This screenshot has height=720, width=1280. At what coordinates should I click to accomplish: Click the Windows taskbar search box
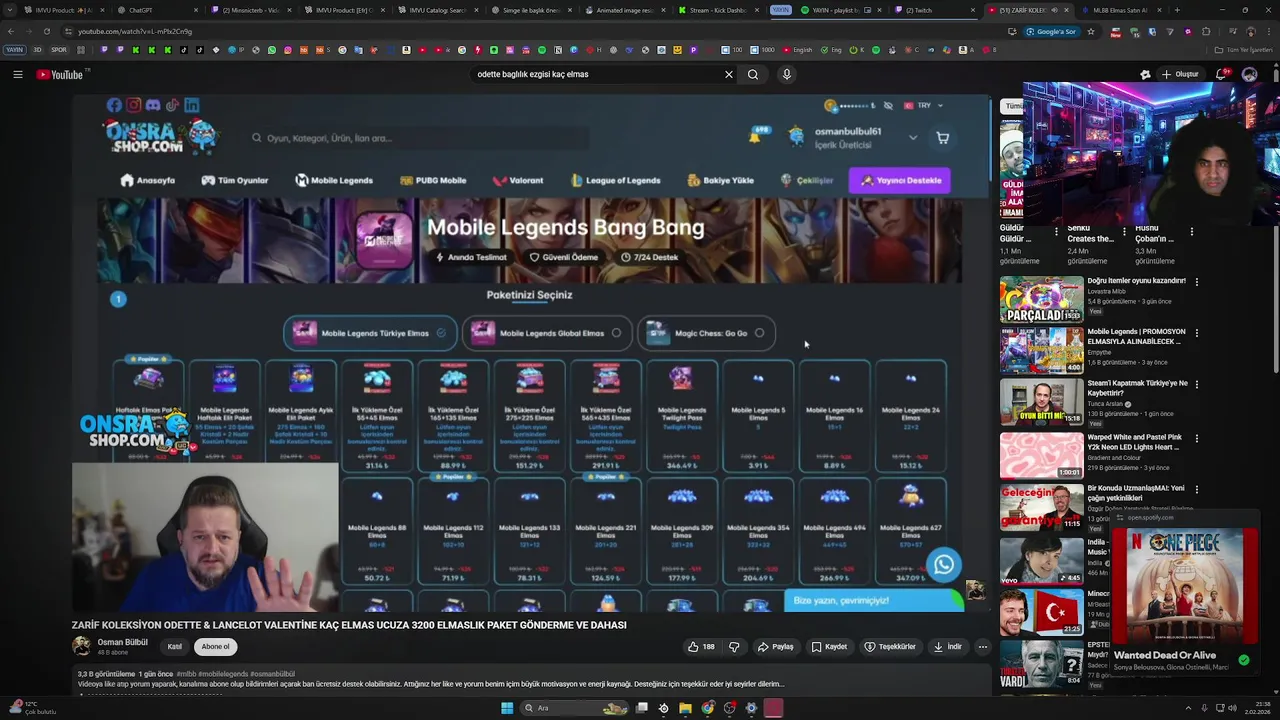coord(575,708)
